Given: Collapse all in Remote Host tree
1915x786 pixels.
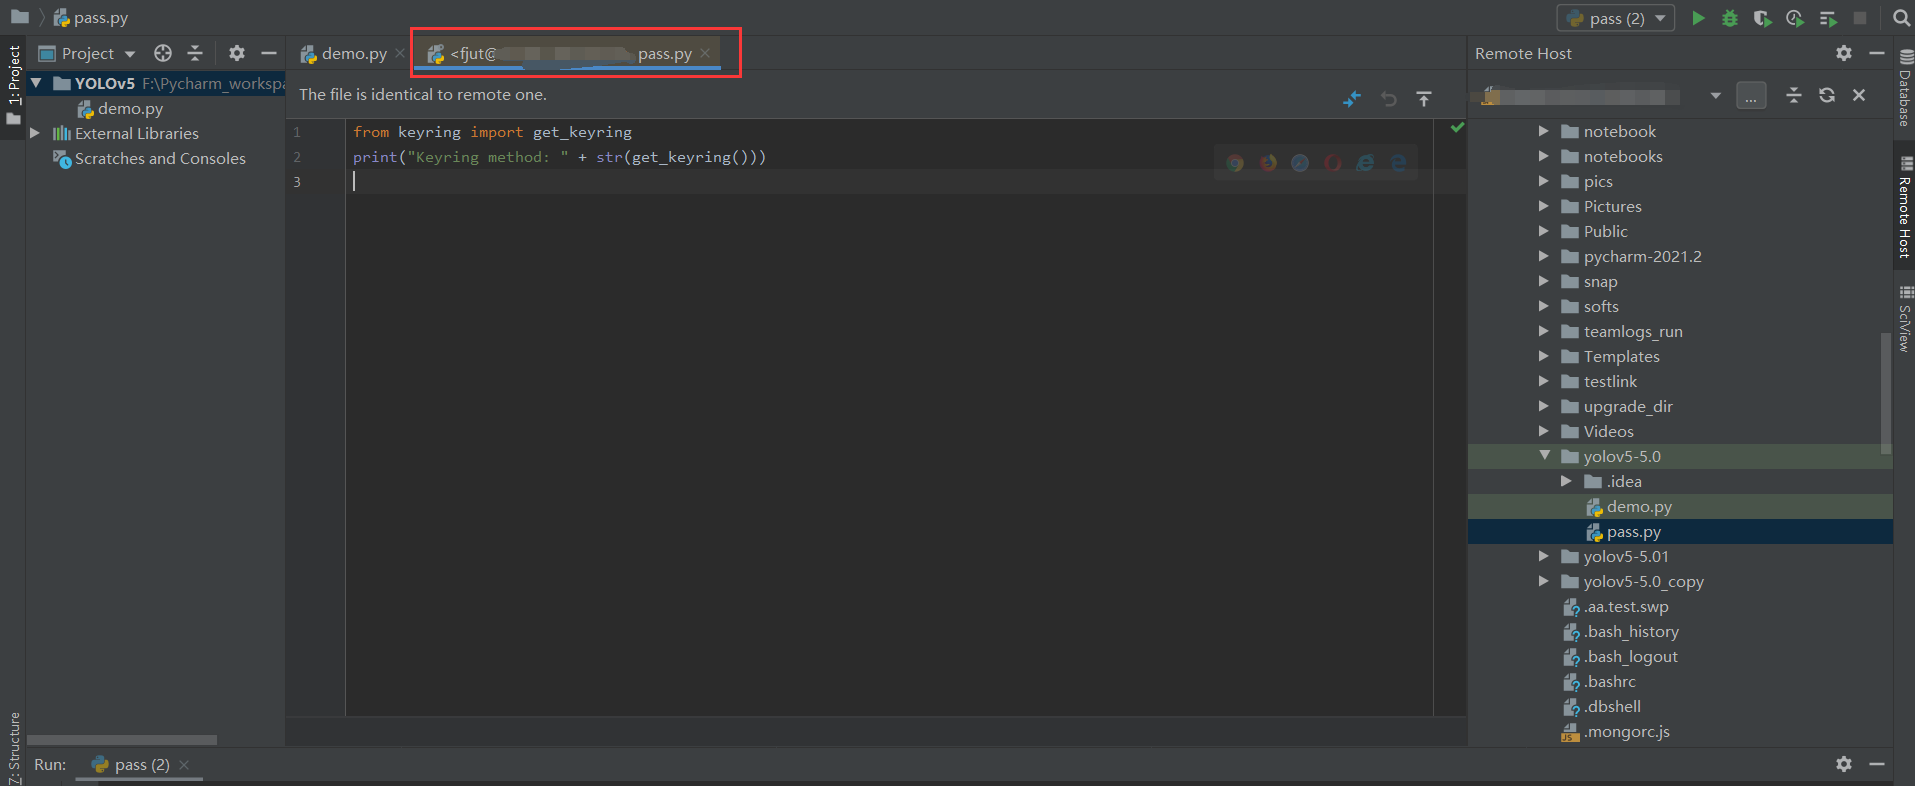Looking at the screenshot, I should pyautogui.click(x=1794, y=95).
